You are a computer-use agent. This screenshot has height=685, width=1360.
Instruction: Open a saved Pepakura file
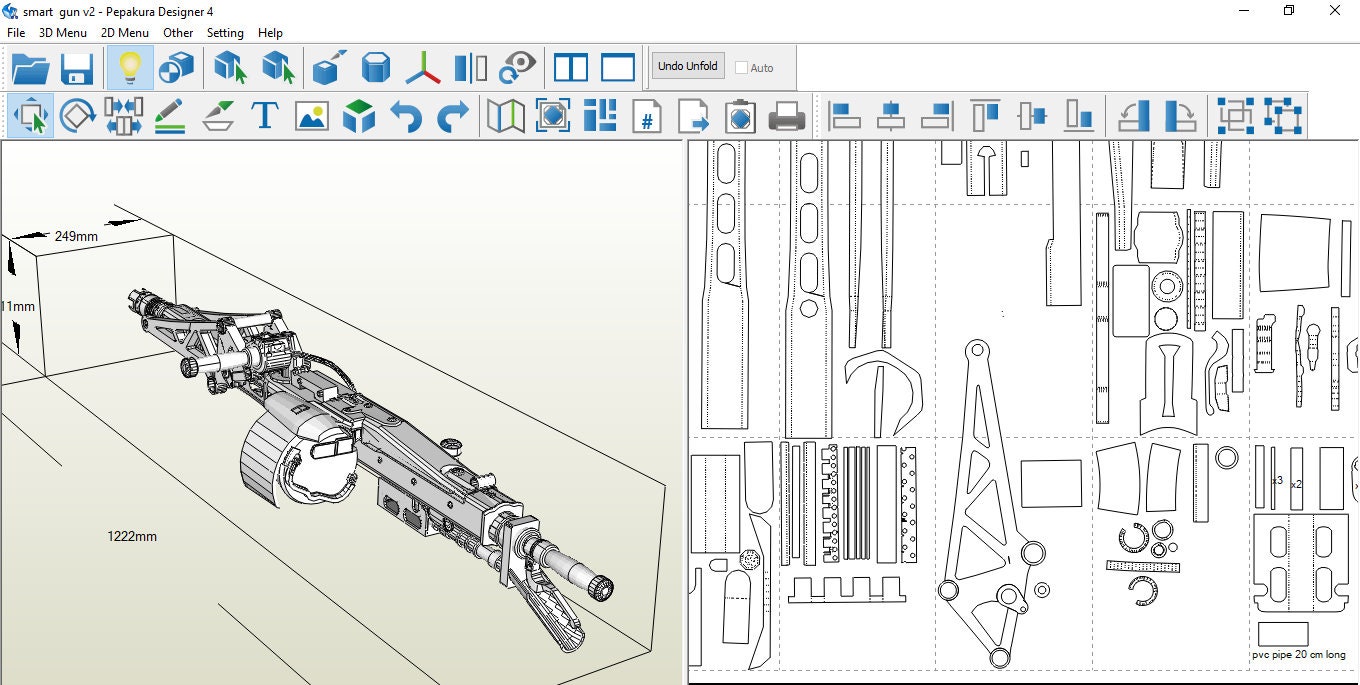click(31, 67)
